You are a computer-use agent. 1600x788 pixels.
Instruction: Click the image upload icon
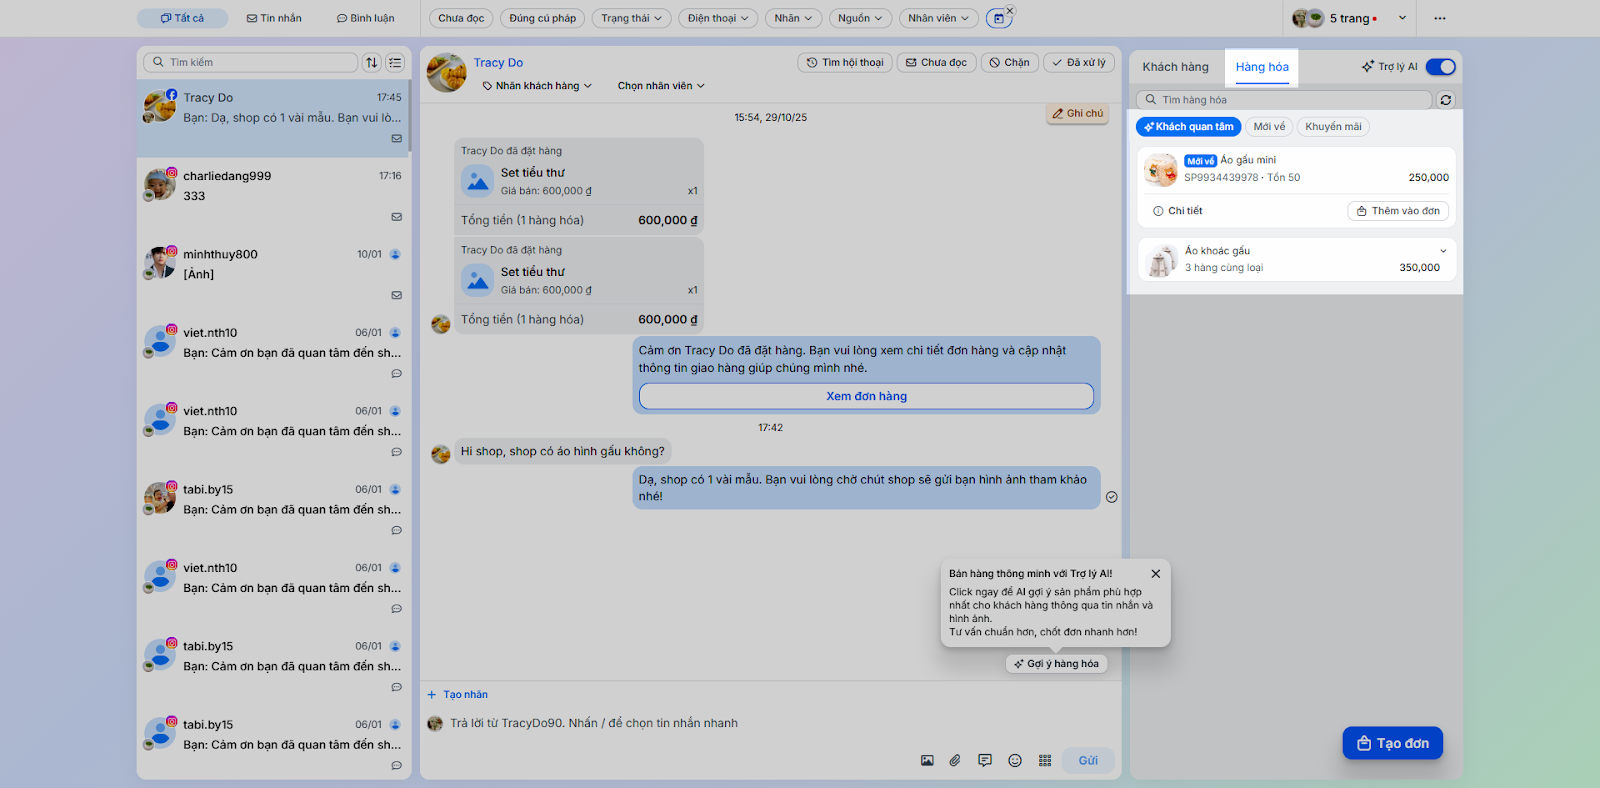(927, 761)
